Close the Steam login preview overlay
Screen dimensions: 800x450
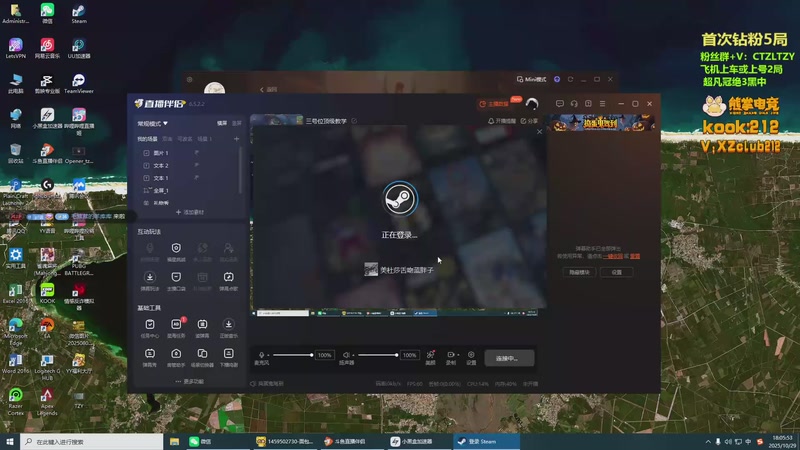click(539, 132)
